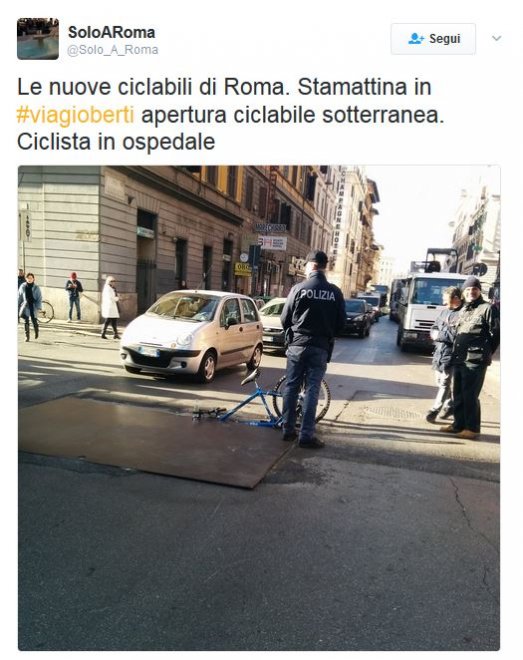The width and height of the screenshot is (523, 660).
Task: Click the smiling man wearing a beanie
Action: (x=470, y=357)
